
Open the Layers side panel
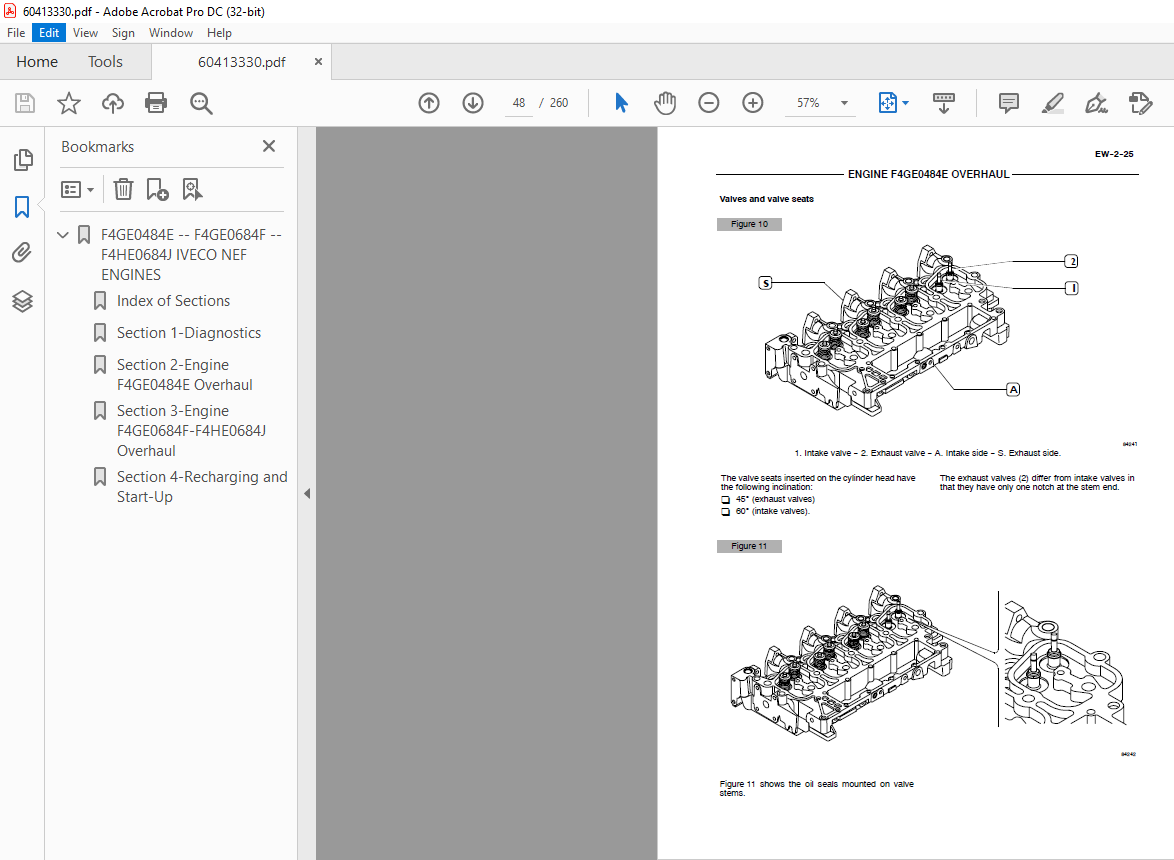(22, 301)
